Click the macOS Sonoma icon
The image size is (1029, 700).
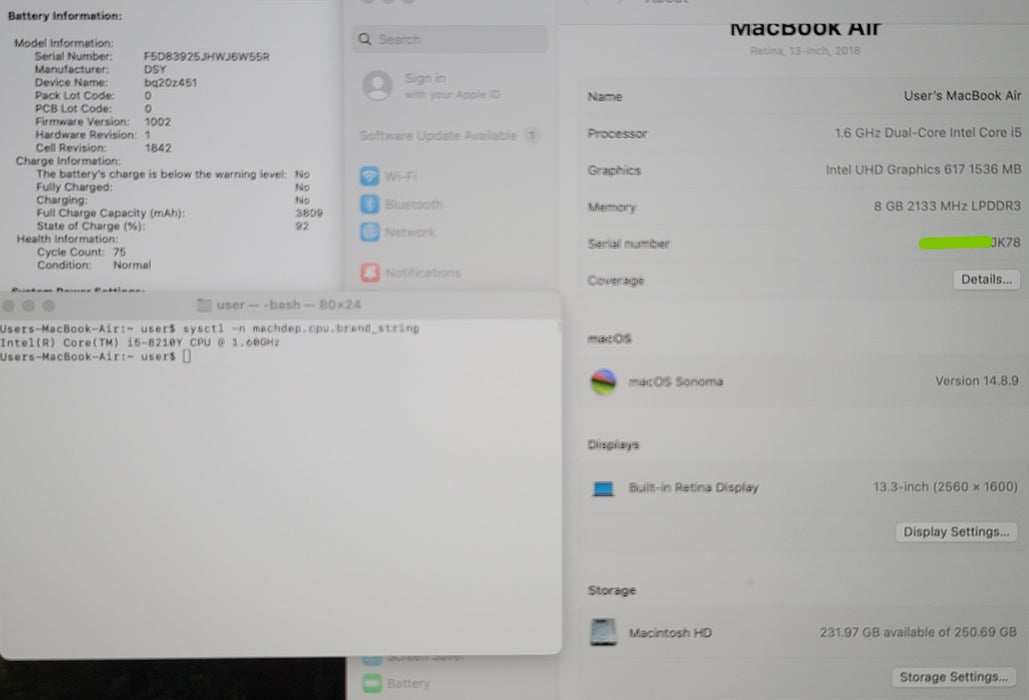603,381
